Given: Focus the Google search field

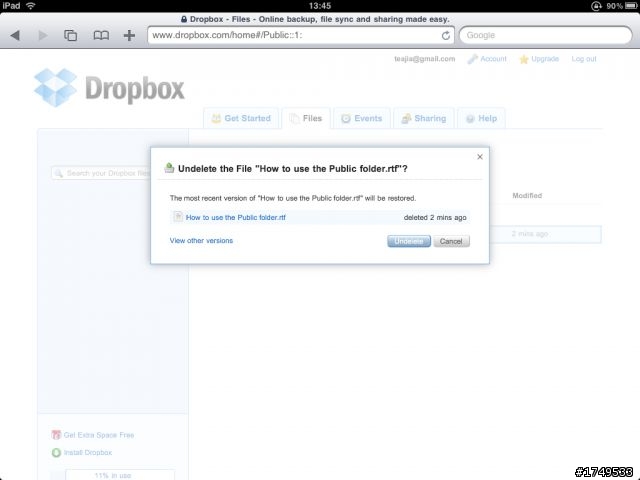Looking at the screenshot, I should pyautogui.click(x=546, y=36).
